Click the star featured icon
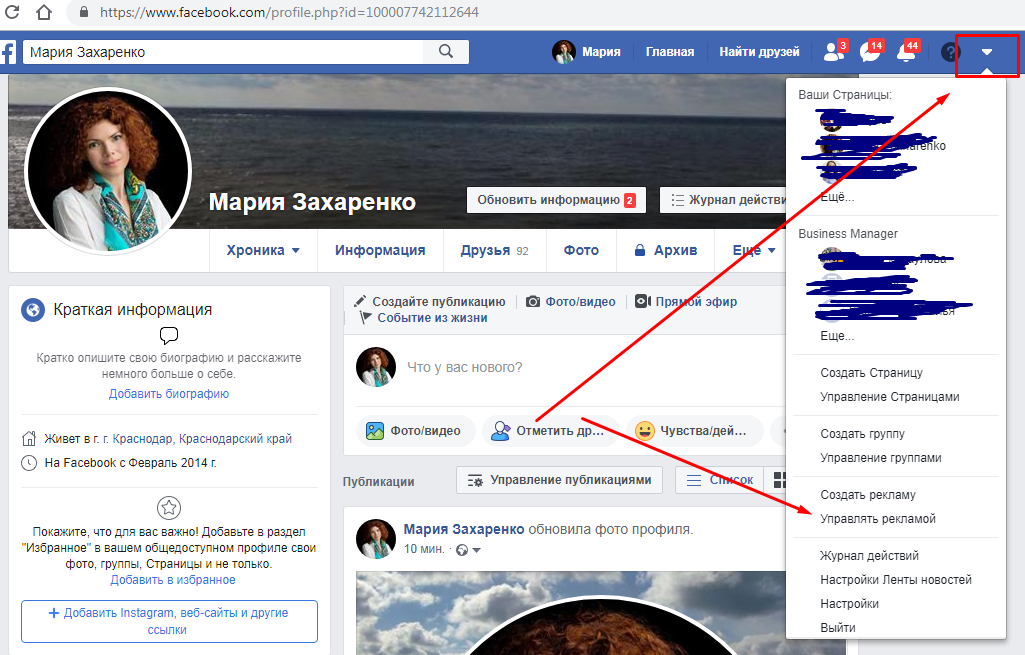 coord(169,507)
